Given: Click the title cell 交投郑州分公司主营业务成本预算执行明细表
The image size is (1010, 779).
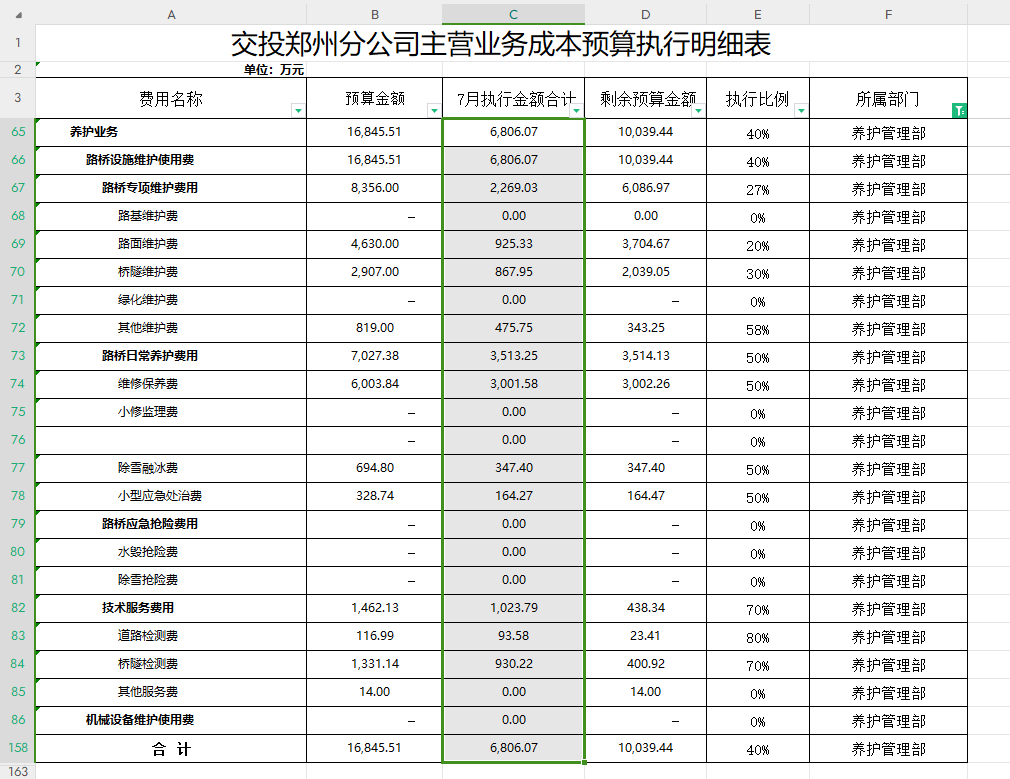Looking at the screenshot, I should pyautogui.click(x=501, y=44).
